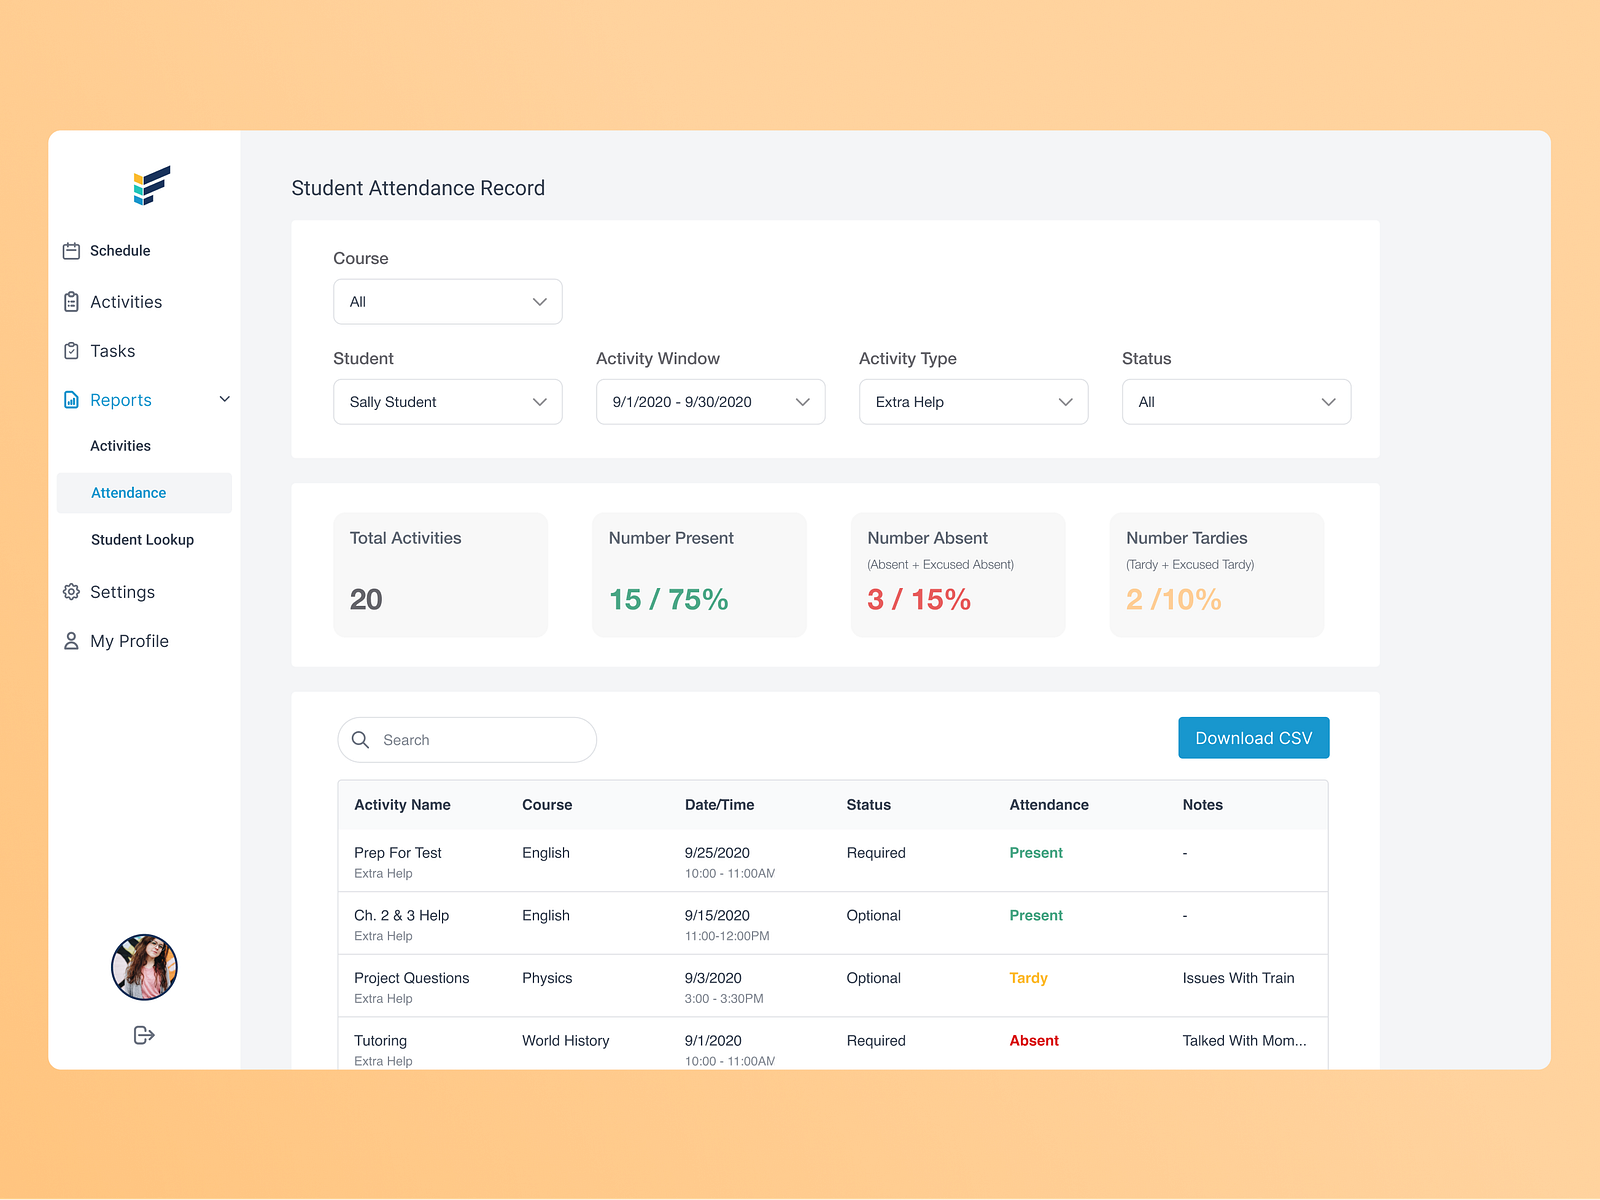Open Settings via the gear icon
1600x1200 pixels.
[71, 592]
